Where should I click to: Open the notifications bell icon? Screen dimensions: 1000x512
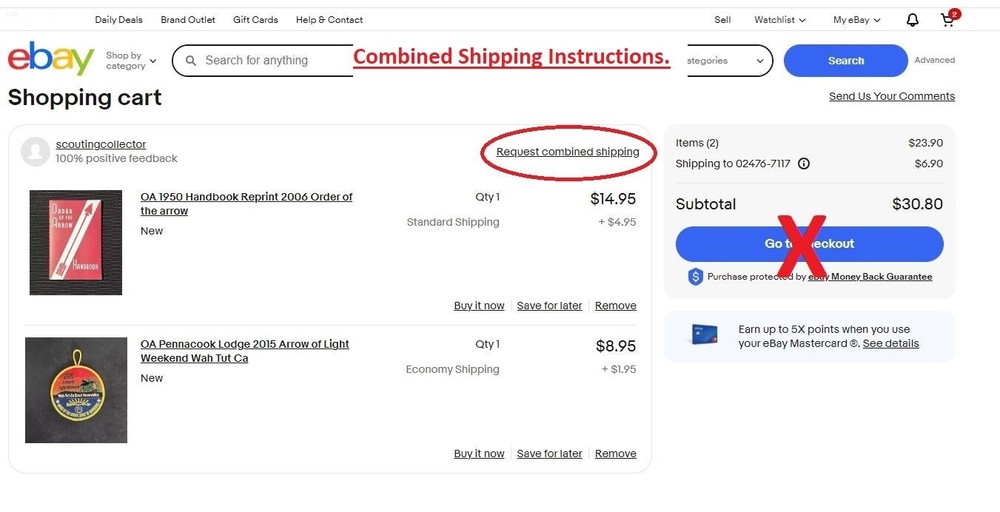912,20
